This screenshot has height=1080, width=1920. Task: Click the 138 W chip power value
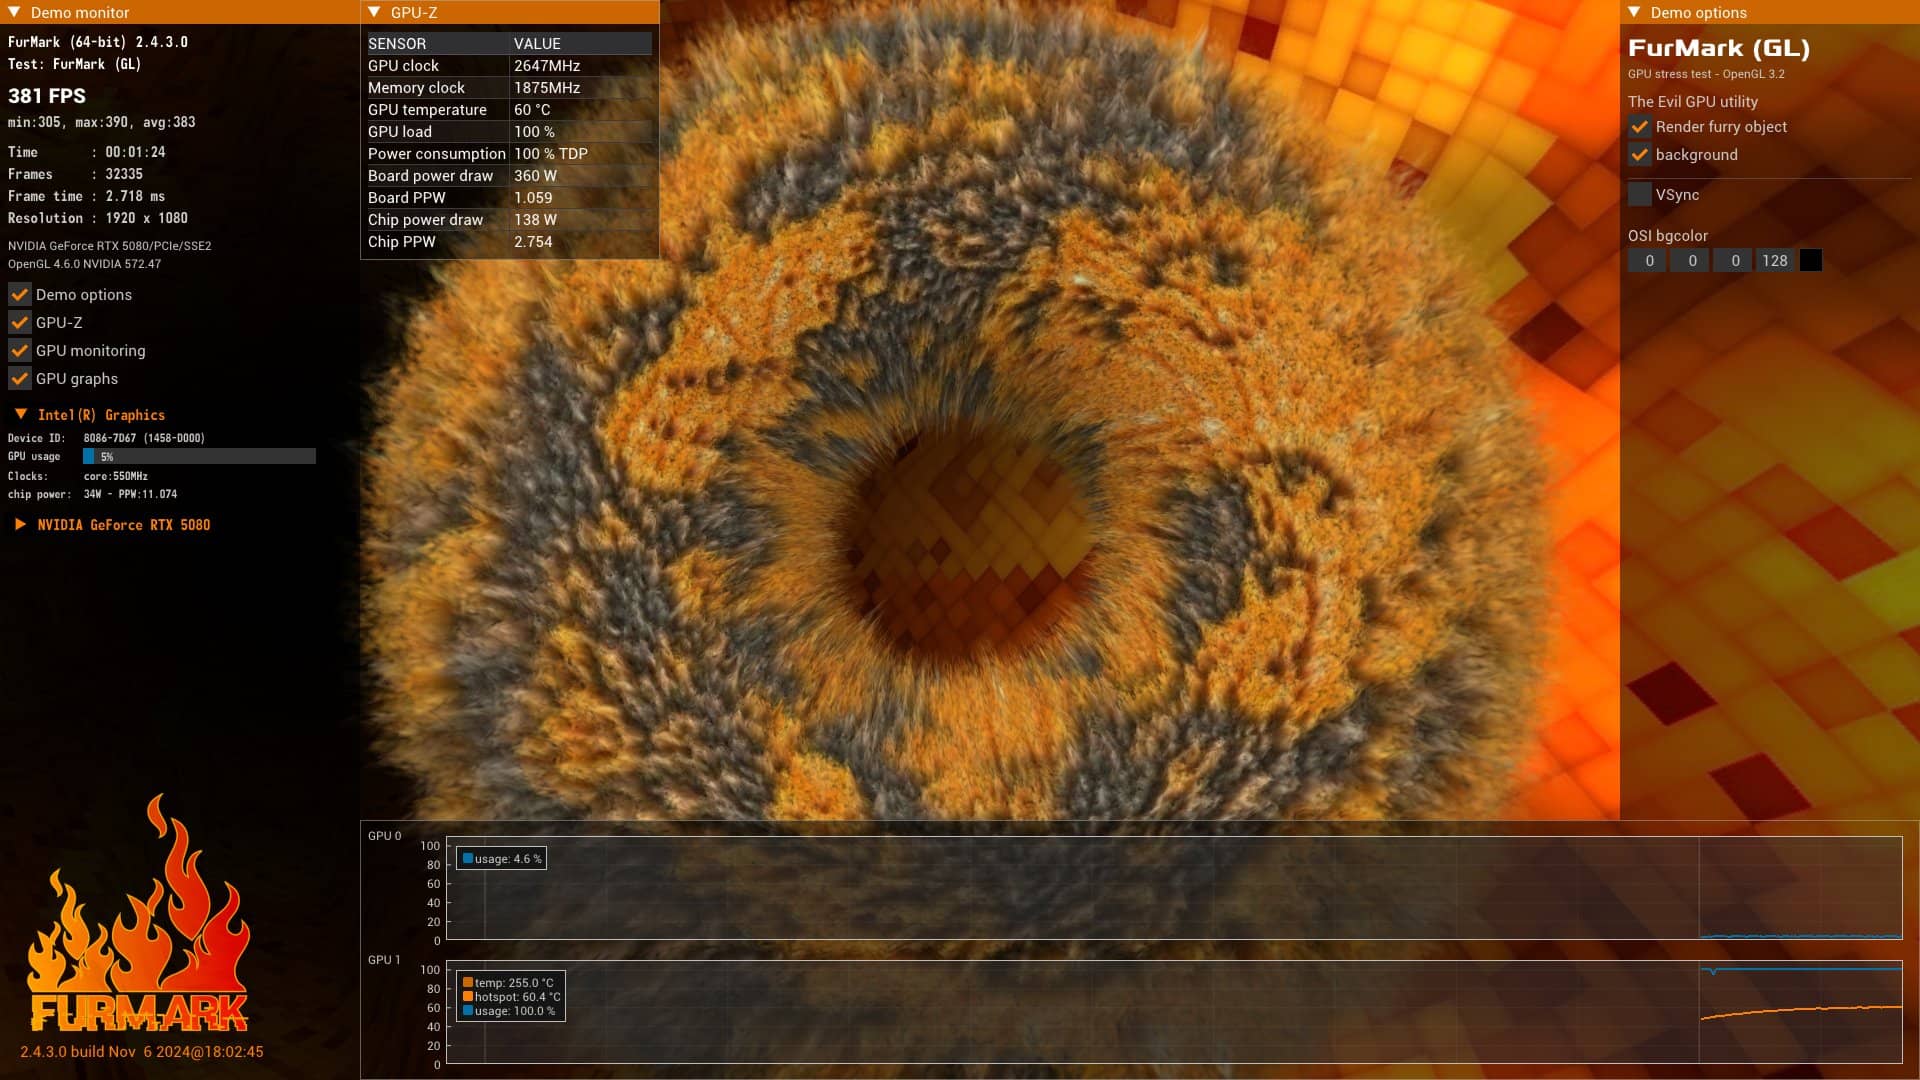tap(535, 220)
